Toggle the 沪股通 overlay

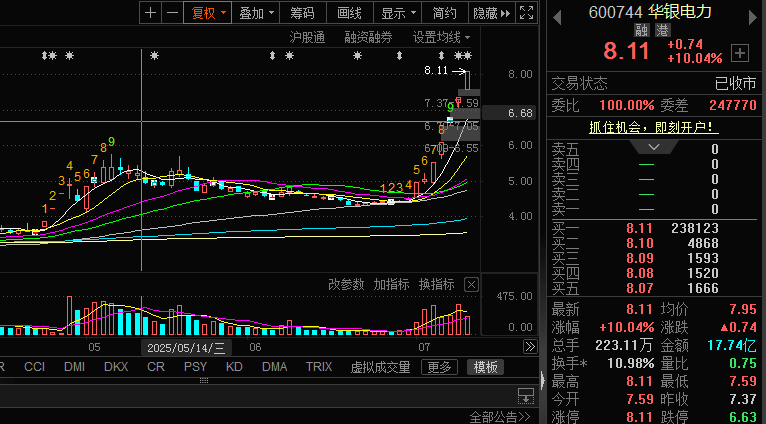pyautogui.click(x=307, y=37)
